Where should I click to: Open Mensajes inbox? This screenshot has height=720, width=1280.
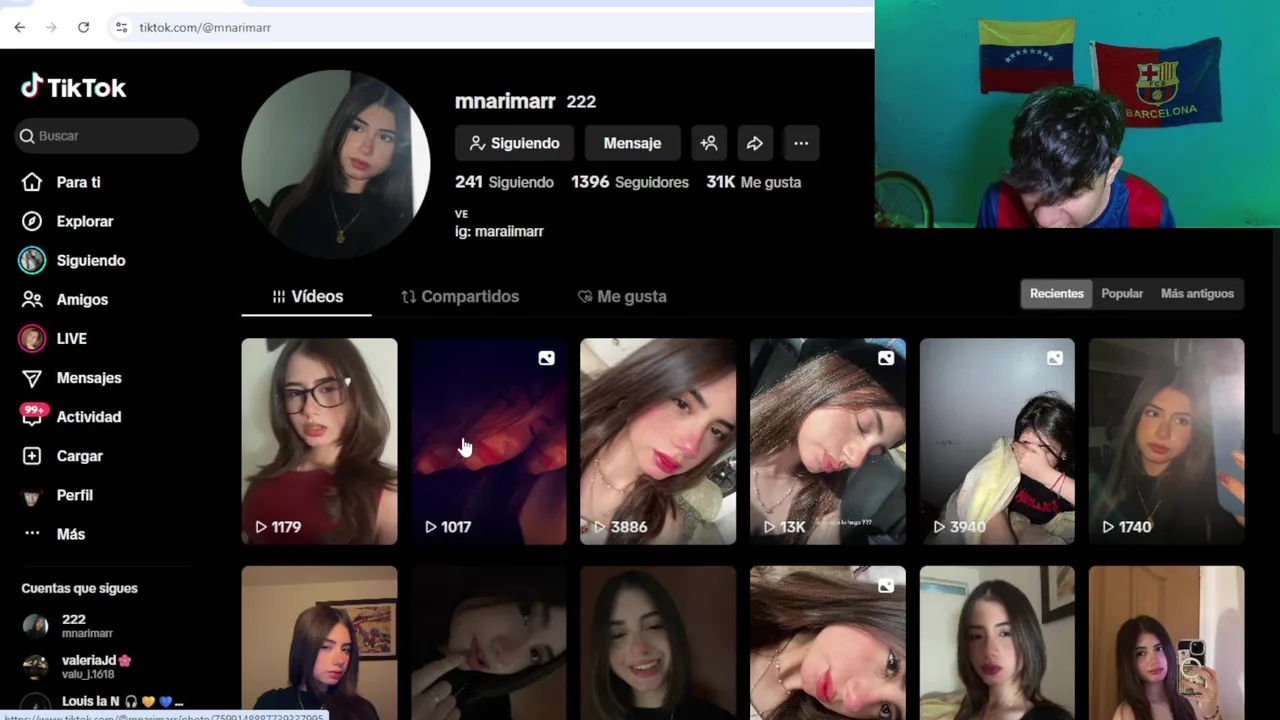click(72, 377)
